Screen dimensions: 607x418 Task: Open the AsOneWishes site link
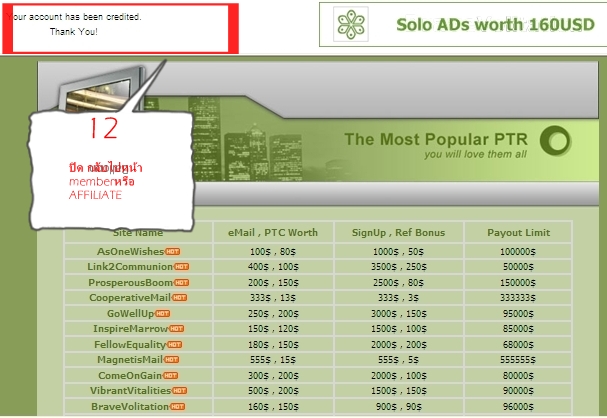(130, 251)
